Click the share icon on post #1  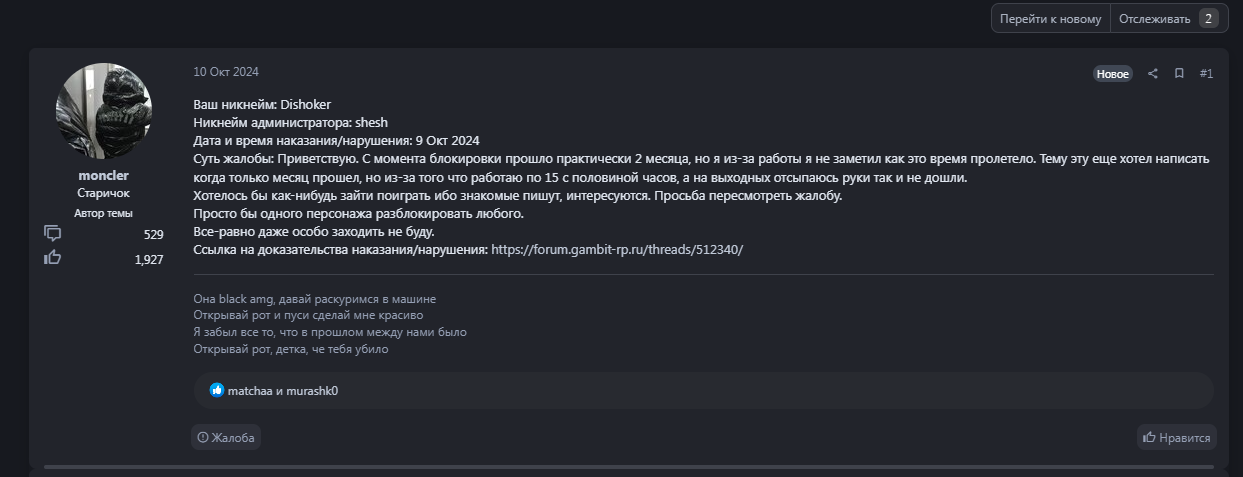tap(1153, 74)
